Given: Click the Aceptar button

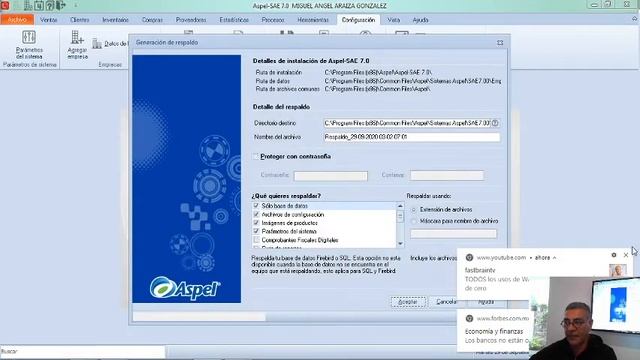Looking at the screenshot, I should (x=408, y=302).
